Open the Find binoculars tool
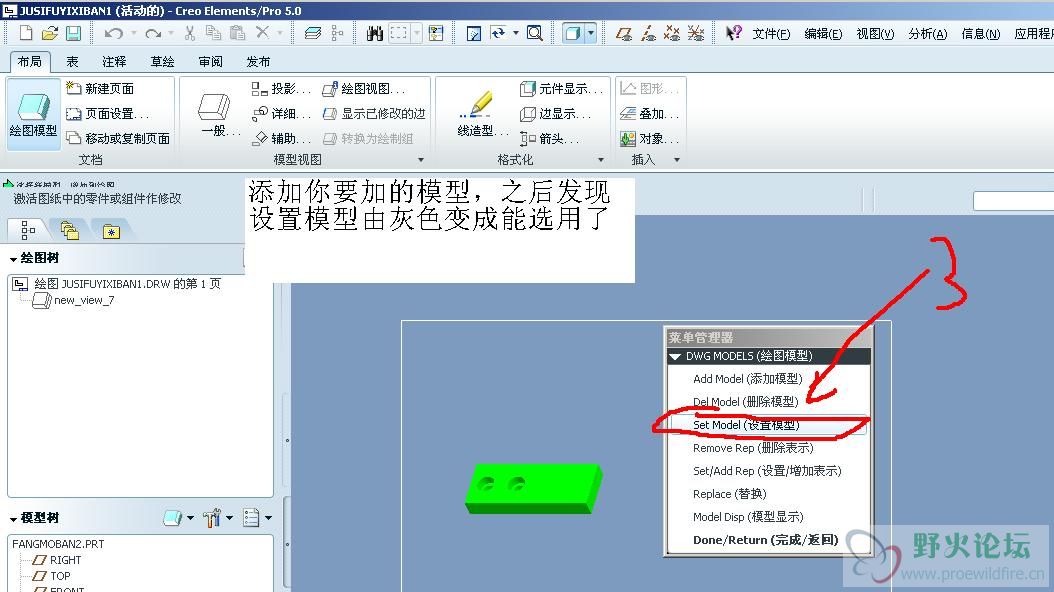 tap(375, 32)
